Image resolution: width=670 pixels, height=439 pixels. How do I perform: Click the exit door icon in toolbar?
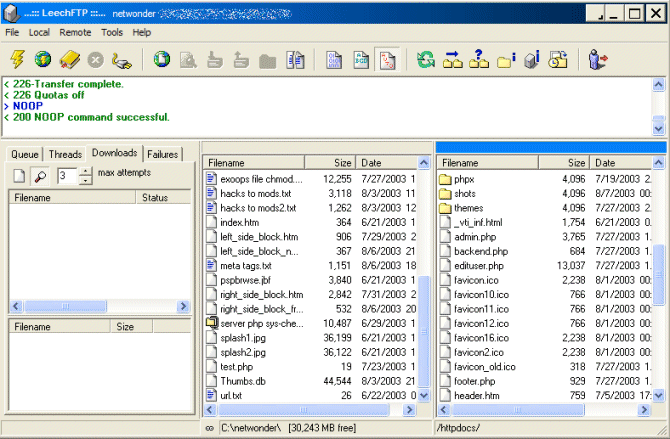[598, 59]
